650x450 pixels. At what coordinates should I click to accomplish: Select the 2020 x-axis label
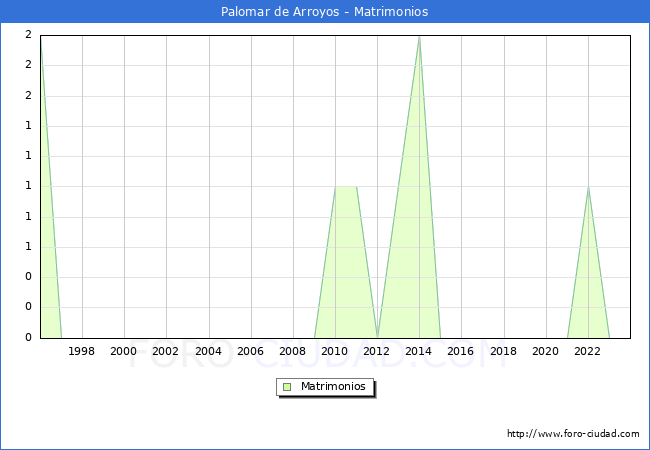coord(546,351)
